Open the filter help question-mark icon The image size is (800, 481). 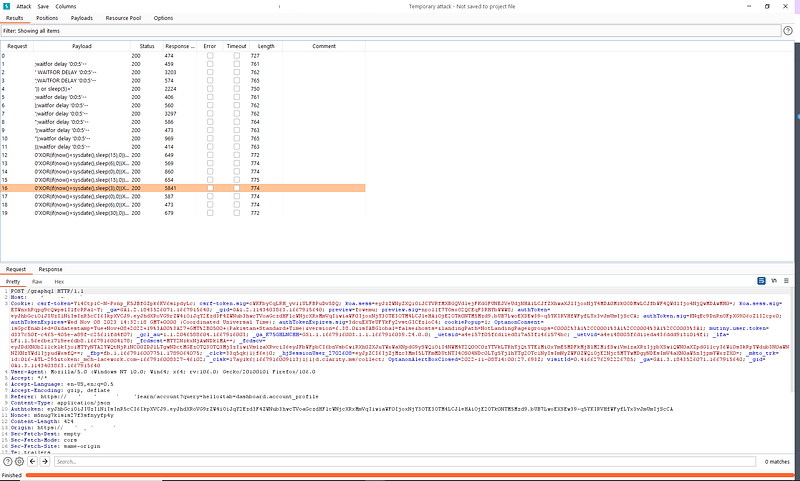coord(788,31)
